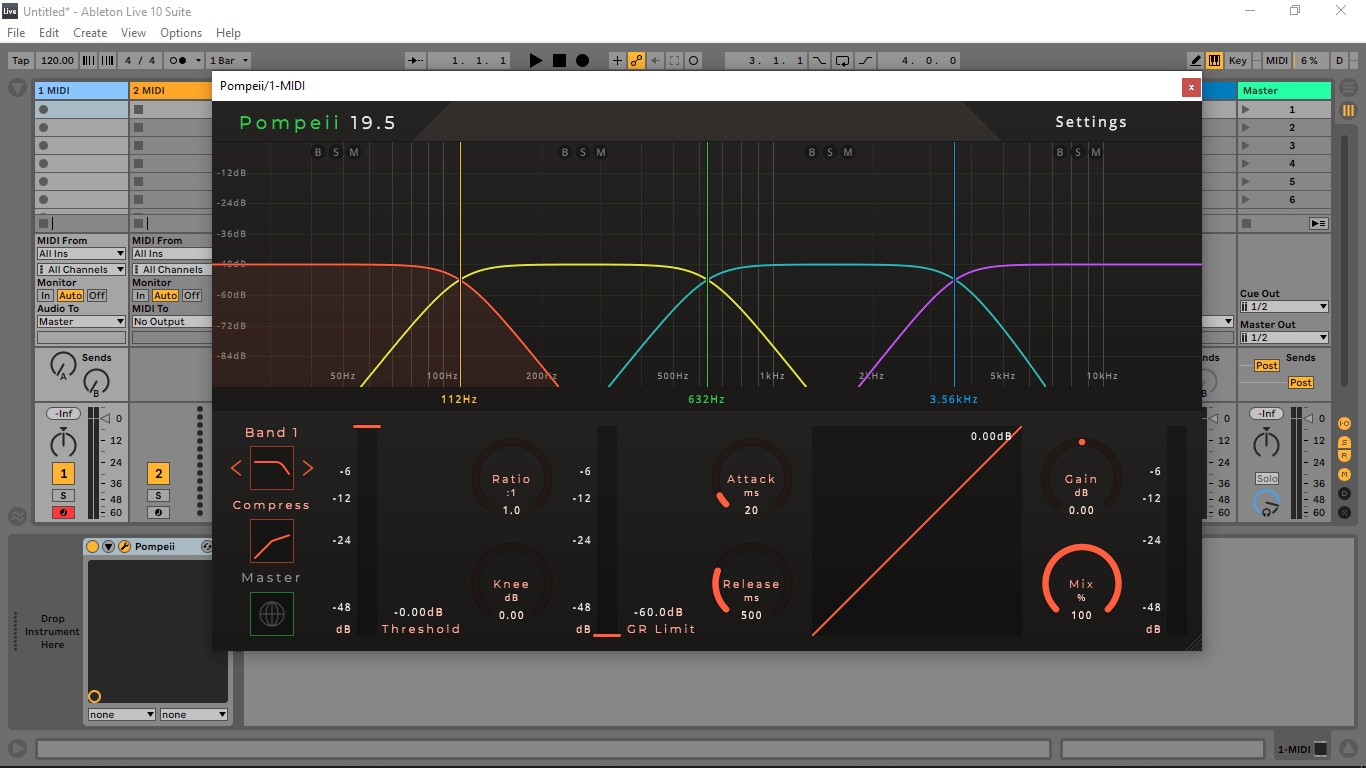Close the Pompeii plugin window

tap(1191, 87)
